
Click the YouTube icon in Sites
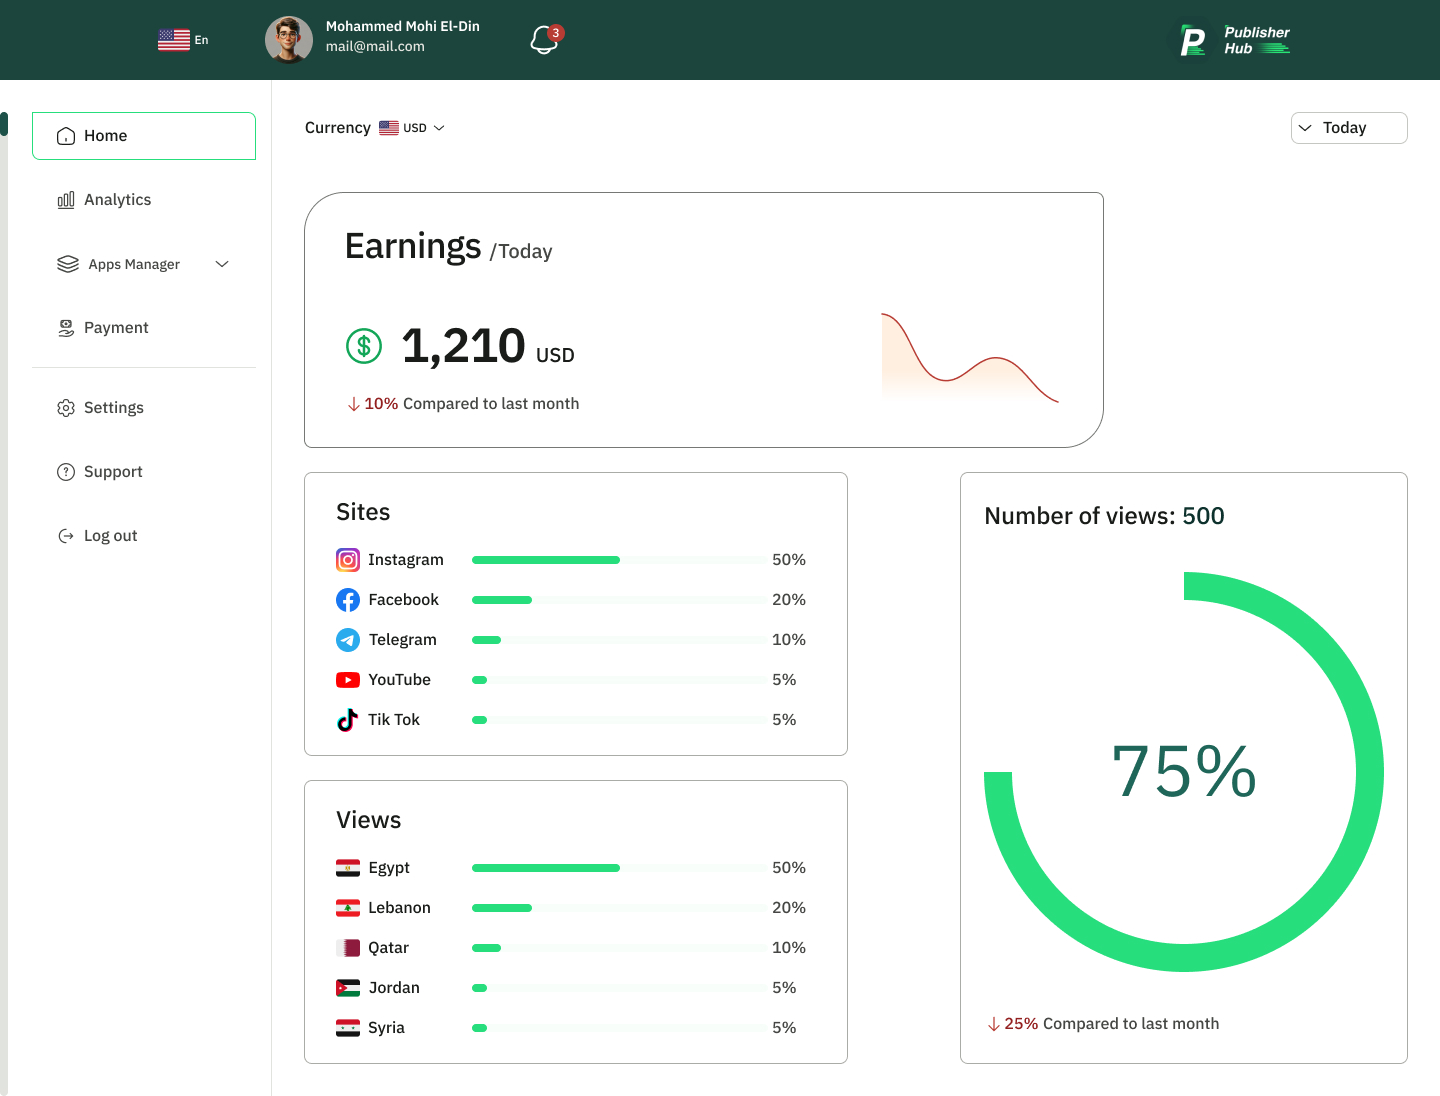tap(348, 680)
